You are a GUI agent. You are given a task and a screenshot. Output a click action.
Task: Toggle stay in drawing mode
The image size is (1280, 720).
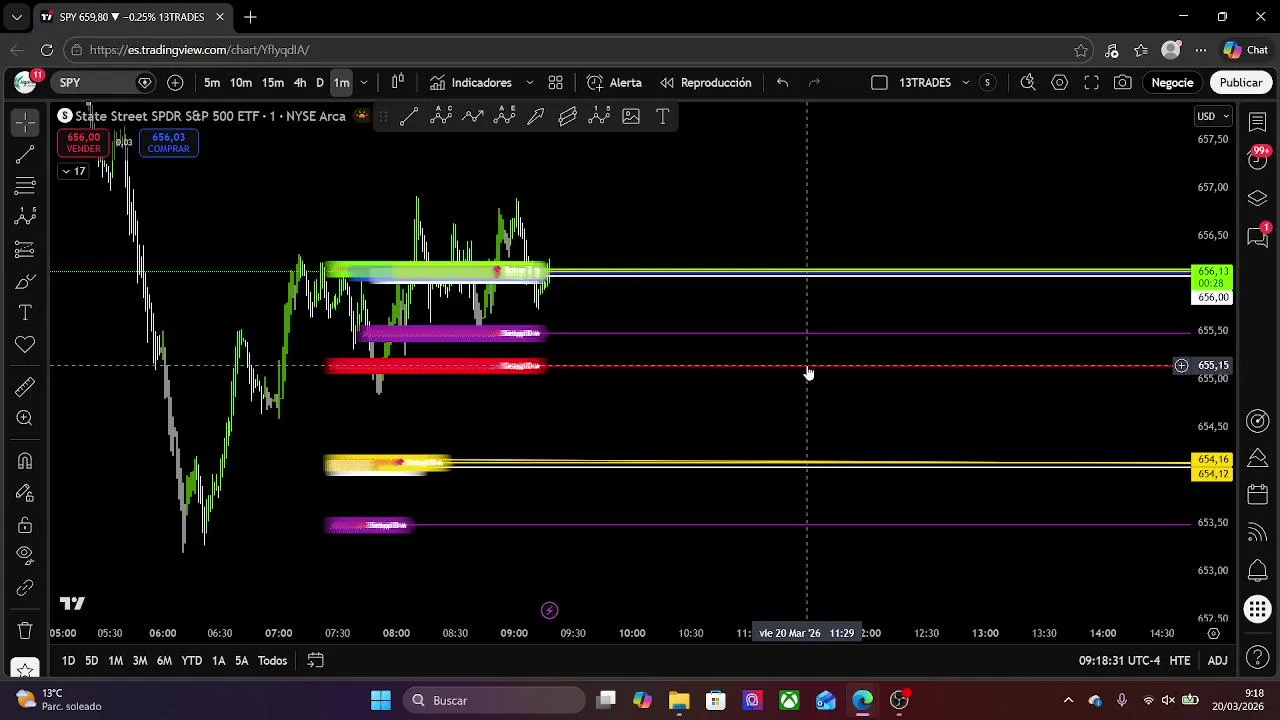[x=25, y=493]
